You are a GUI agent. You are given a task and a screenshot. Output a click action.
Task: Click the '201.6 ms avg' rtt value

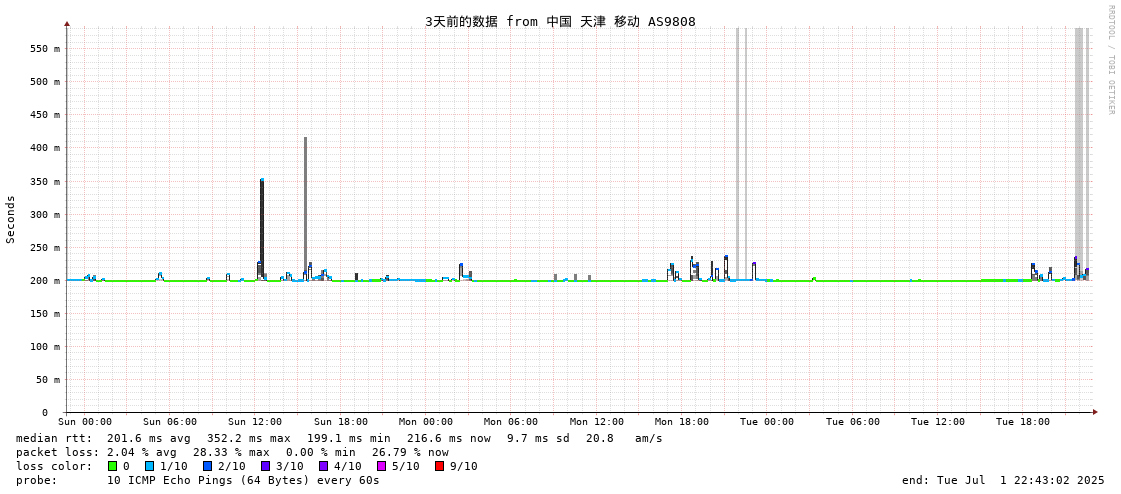(149, 438)
